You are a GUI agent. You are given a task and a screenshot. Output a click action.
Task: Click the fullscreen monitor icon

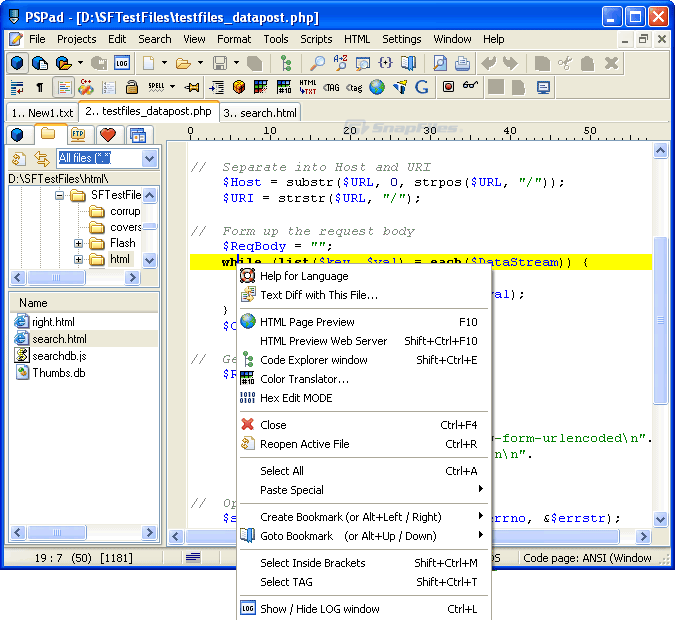(543, 87)
